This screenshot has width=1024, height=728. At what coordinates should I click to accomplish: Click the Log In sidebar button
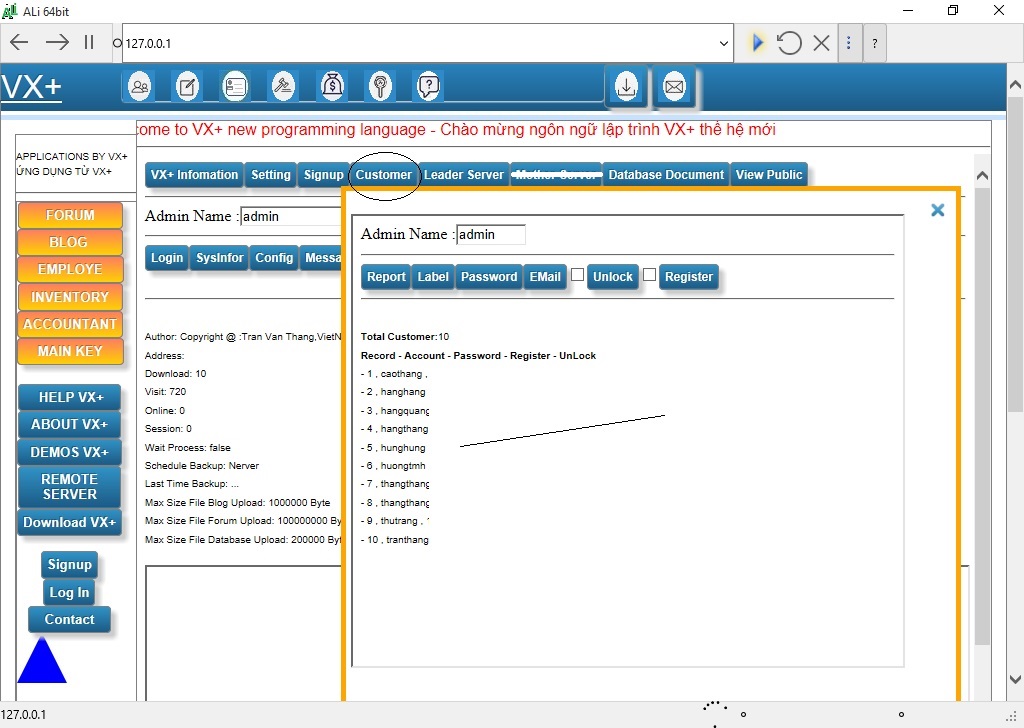click(69, 592)
